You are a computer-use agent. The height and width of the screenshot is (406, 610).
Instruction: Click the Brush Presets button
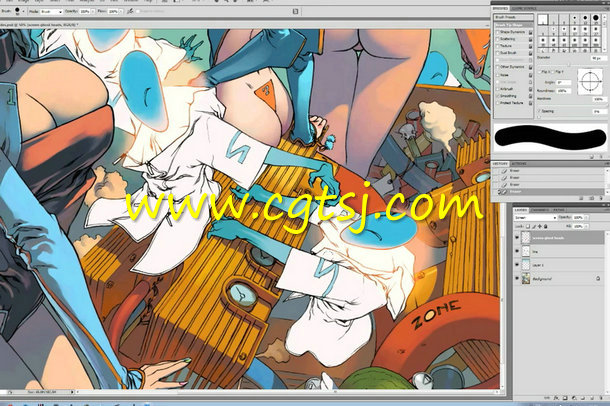(514, 18)
